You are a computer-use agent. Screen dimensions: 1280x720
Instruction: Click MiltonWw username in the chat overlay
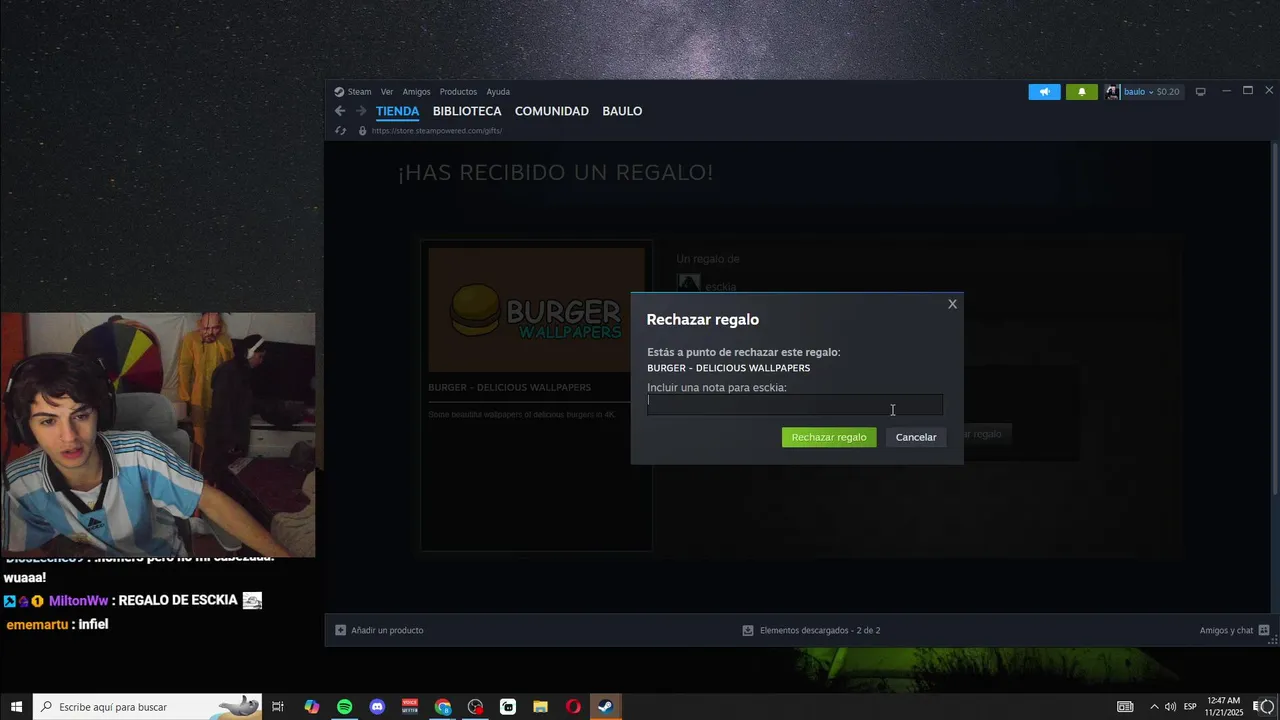point(78,601)
